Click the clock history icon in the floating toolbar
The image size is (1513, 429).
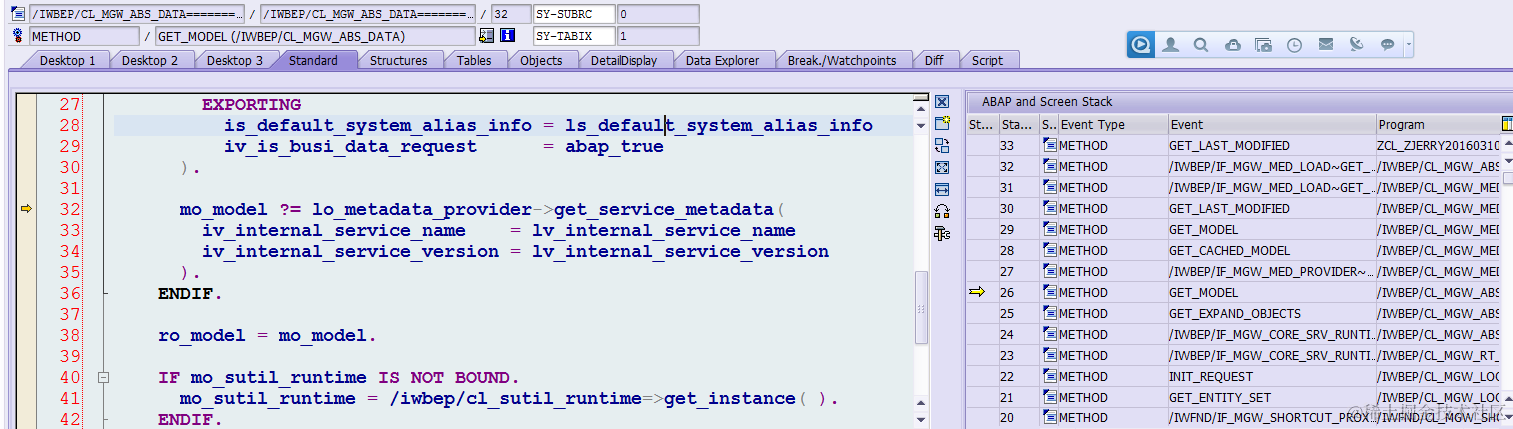tap(1295, 45)
